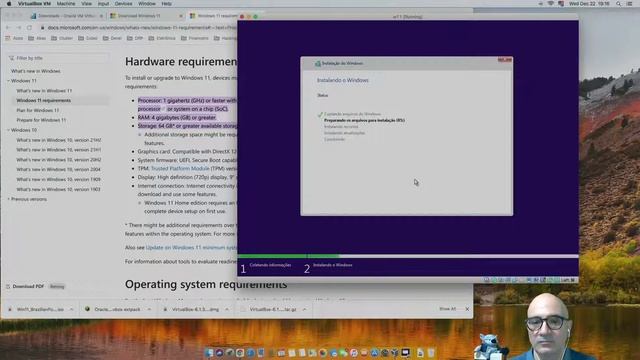Viewport: 640px width, 360px height.
Task: Open Windows 10 version 21H2 item
Action: click(x=59, y=140)
